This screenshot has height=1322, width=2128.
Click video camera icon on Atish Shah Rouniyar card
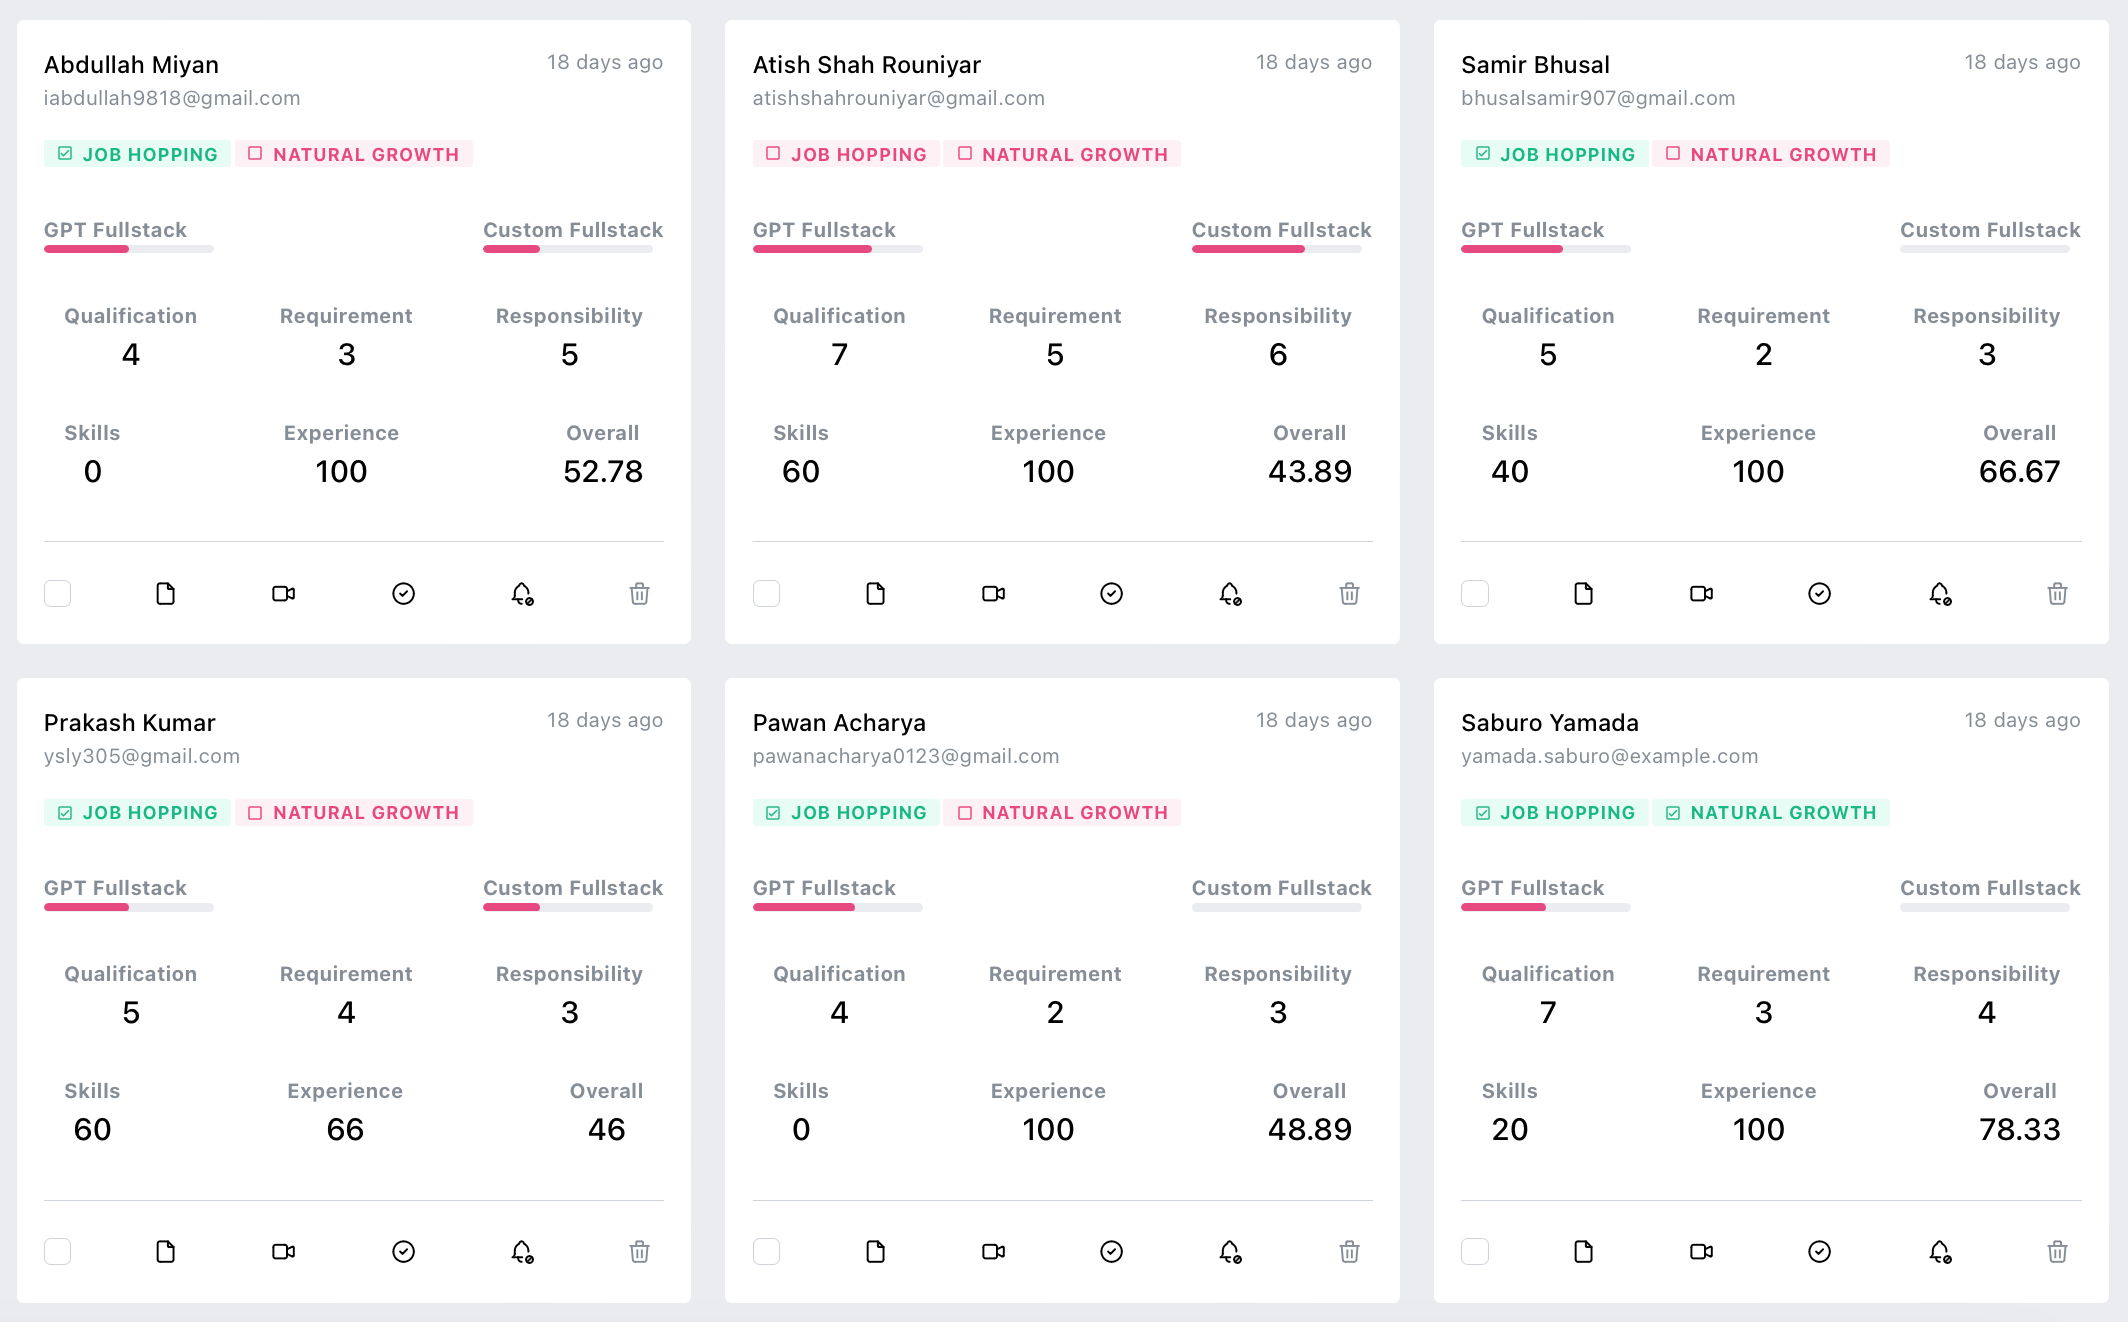[993, 594]
